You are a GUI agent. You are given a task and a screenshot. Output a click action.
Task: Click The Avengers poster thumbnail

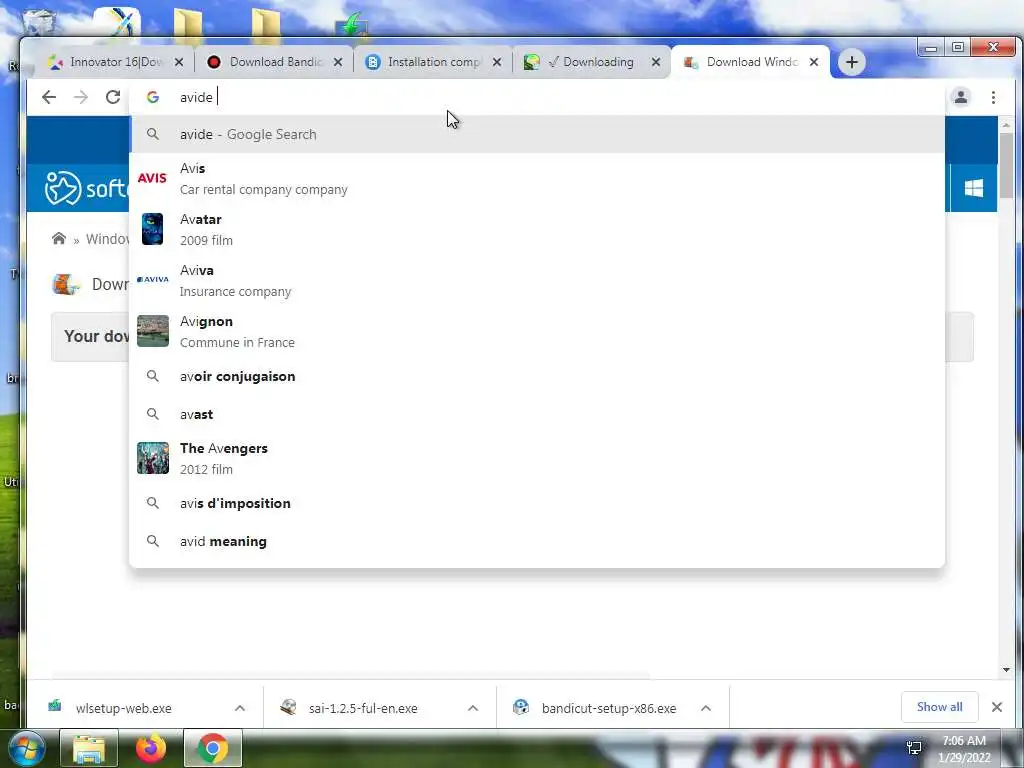point(152,458)
